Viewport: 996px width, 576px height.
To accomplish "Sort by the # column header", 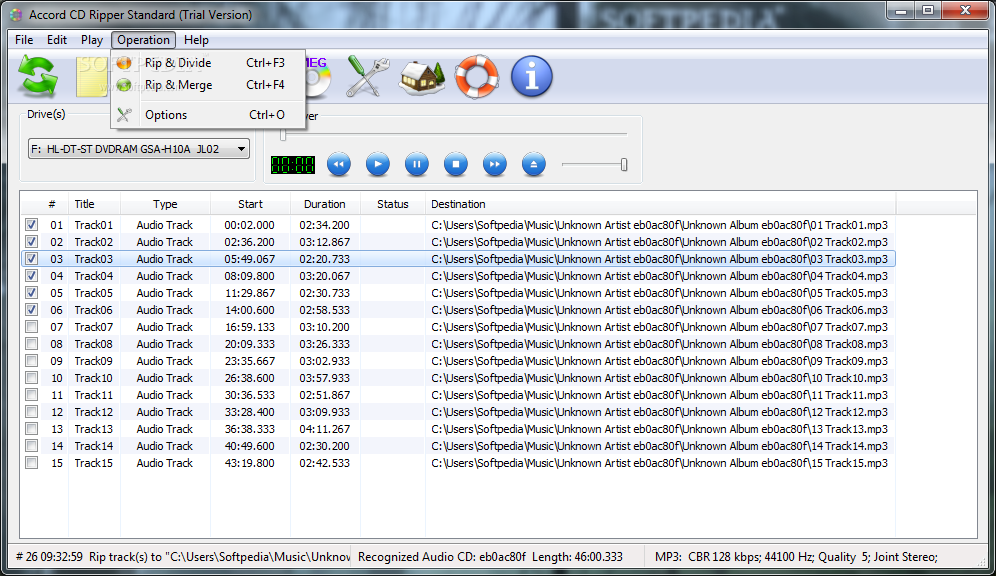I will pyautogui.click(x=51, y=204).
